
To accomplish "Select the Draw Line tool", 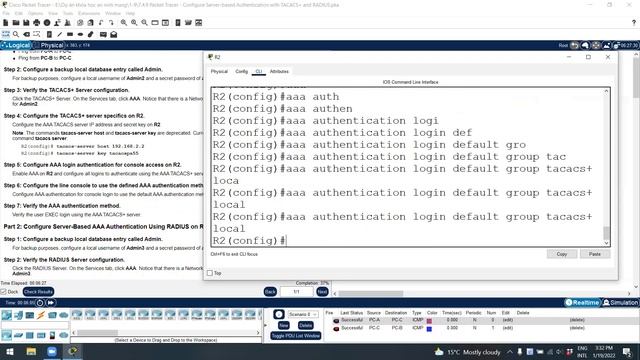I will coord(60,34).
